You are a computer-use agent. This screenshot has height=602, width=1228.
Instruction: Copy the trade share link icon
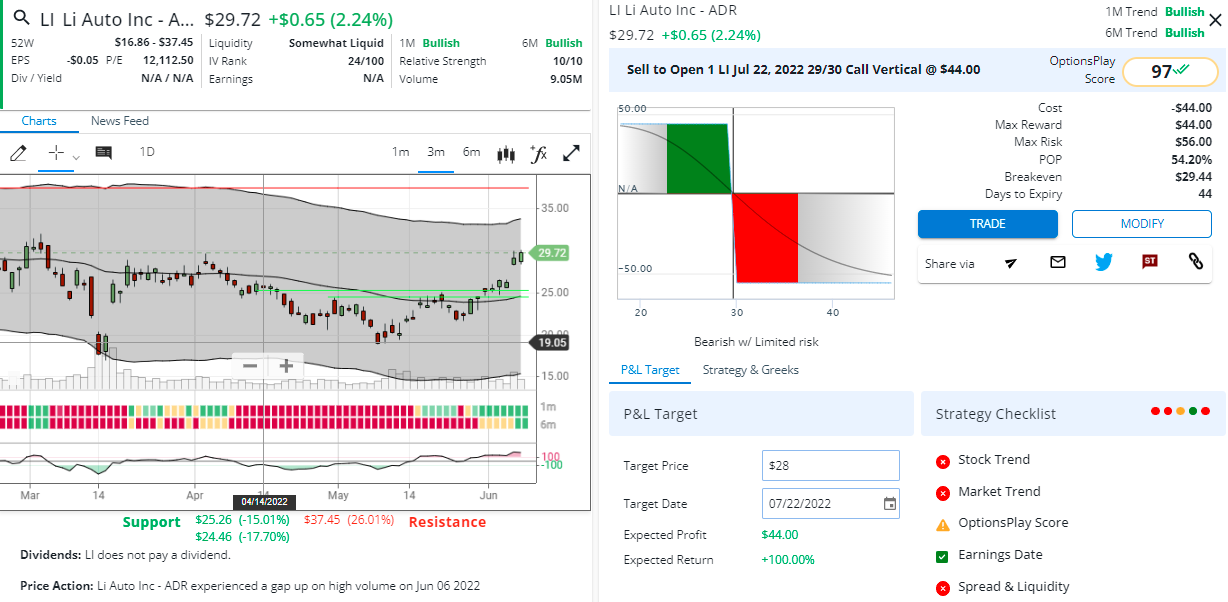click(1195, 262)
